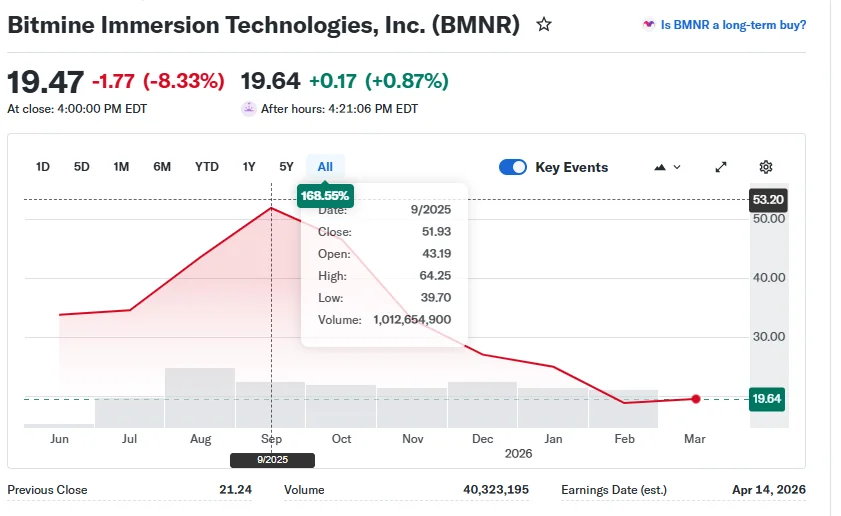Image resolution: width=841 pixels, height=516 pixels.
Task: Star BMNR to add to watchlist
Action: pos(544,24)
